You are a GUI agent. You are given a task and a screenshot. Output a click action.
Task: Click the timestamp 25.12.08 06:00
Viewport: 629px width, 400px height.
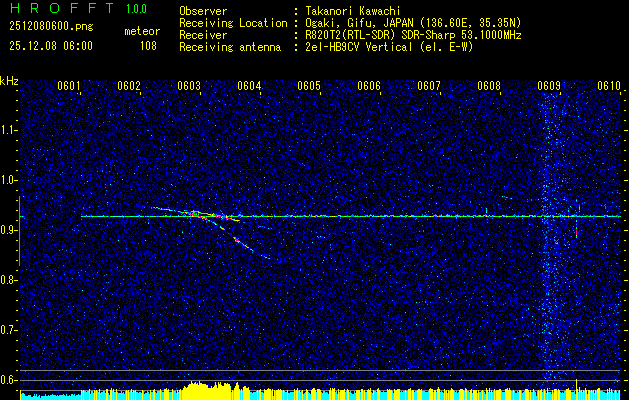(51, 46)
